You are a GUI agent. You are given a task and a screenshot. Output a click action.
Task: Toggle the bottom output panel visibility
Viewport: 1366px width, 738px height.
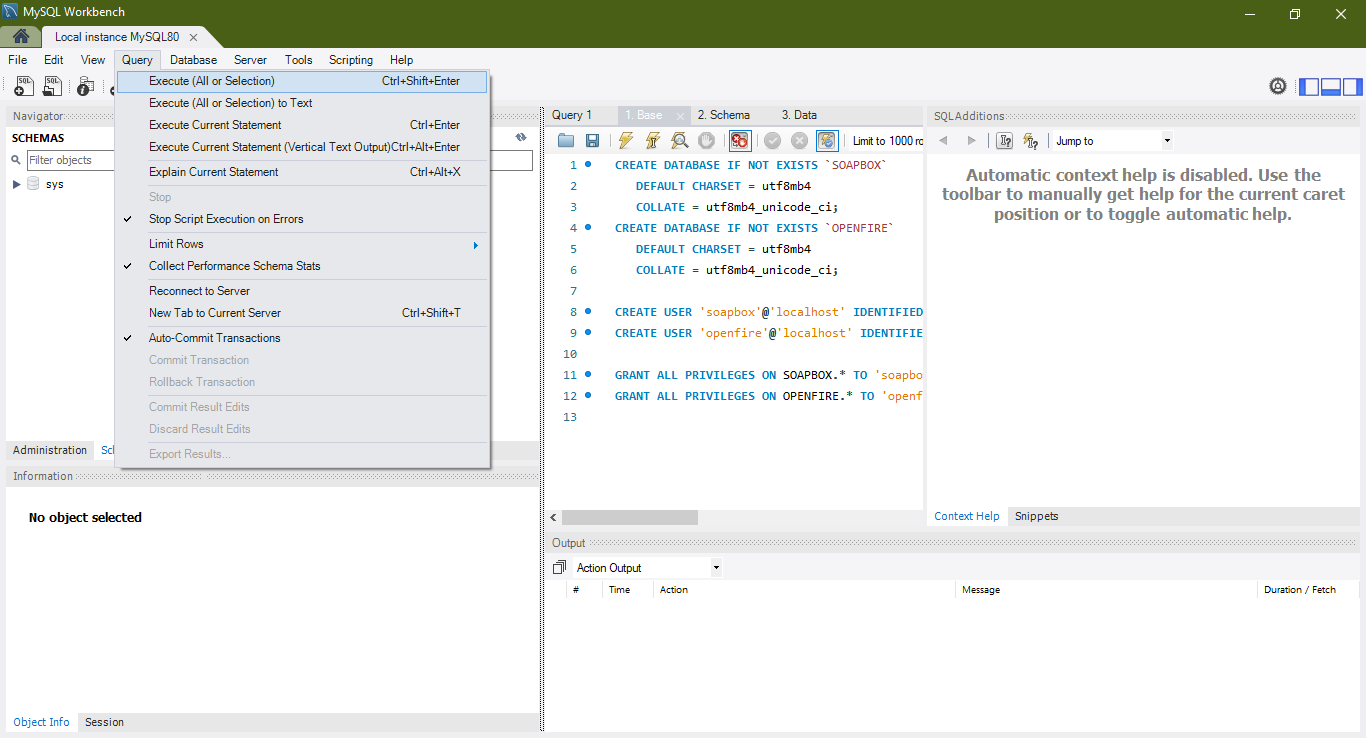click(1330, 87)
